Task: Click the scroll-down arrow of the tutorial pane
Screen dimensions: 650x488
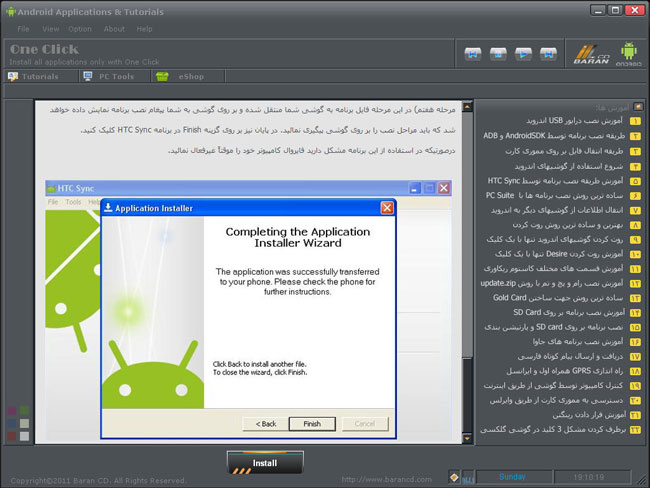Action: (x=467, y=438)
